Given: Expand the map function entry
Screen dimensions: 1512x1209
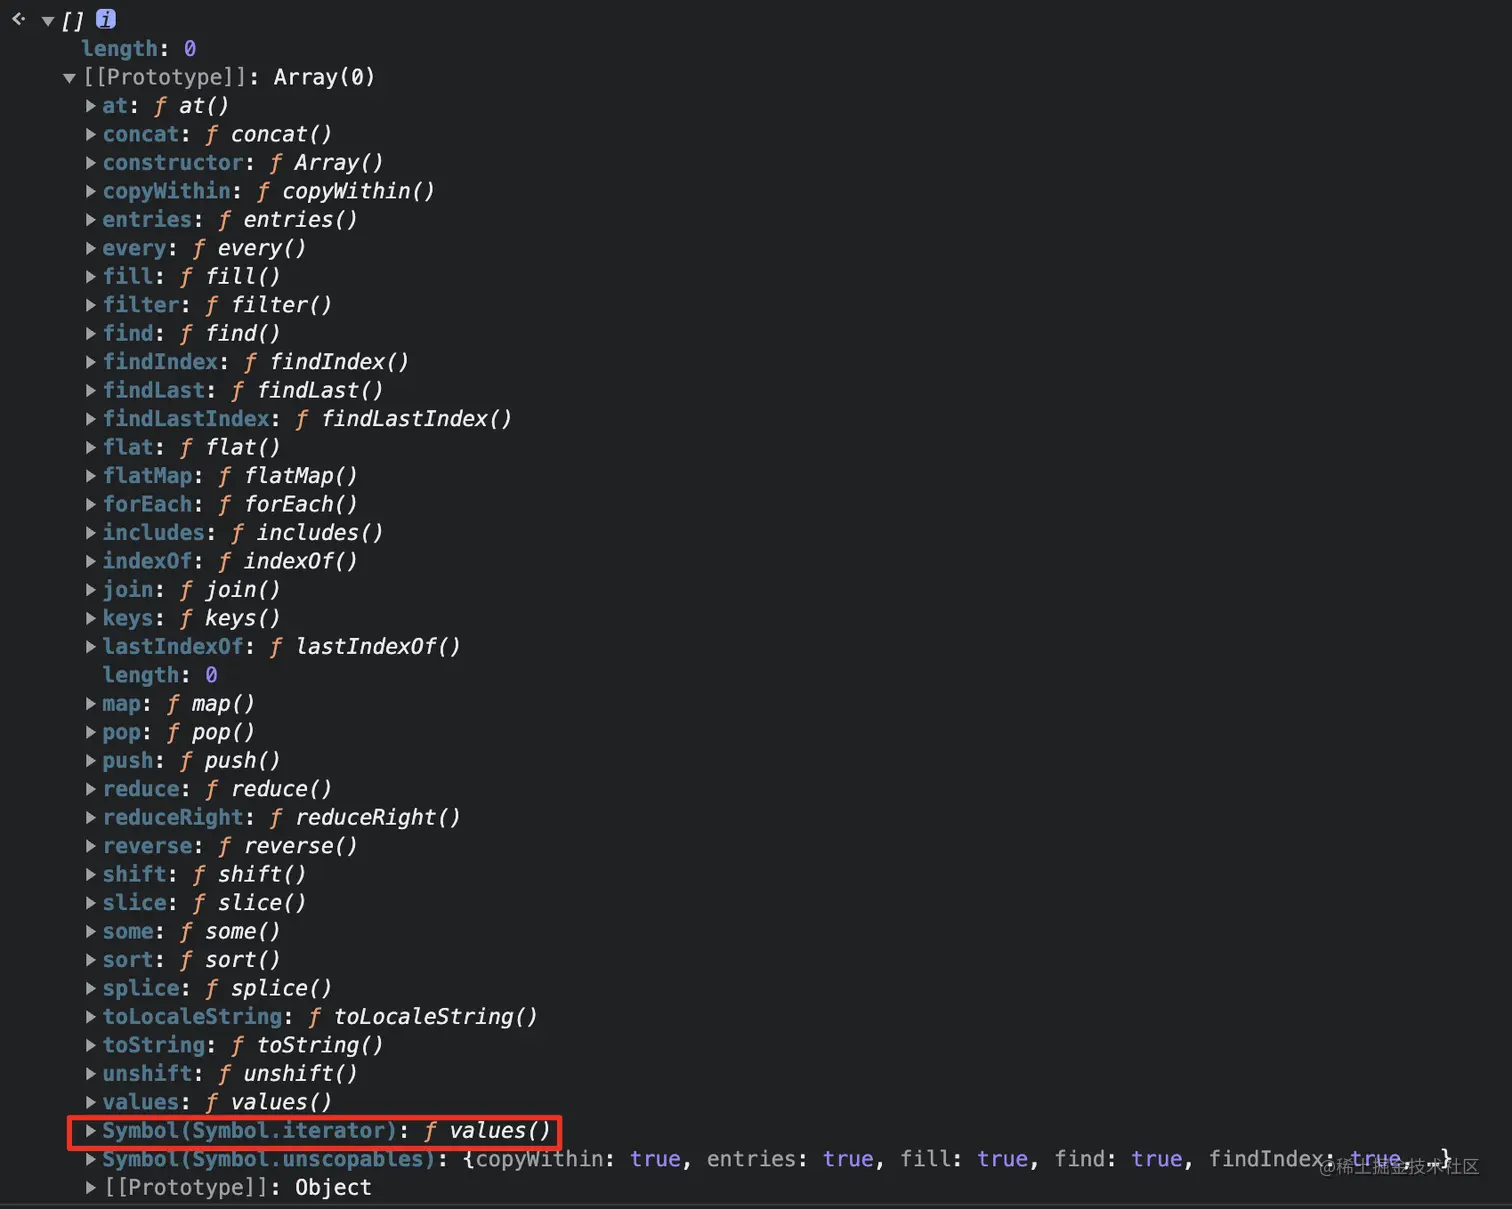Looking at the screenshot, I should (x=91, y=704).
